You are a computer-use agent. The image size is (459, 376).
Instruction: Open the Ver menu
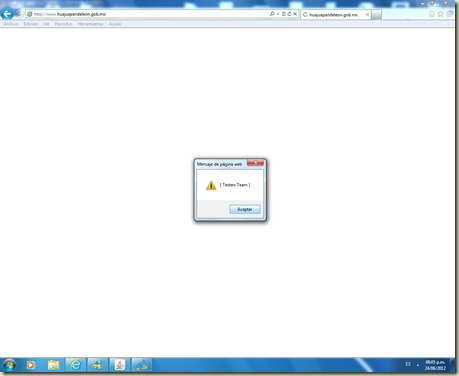[46, 24]
